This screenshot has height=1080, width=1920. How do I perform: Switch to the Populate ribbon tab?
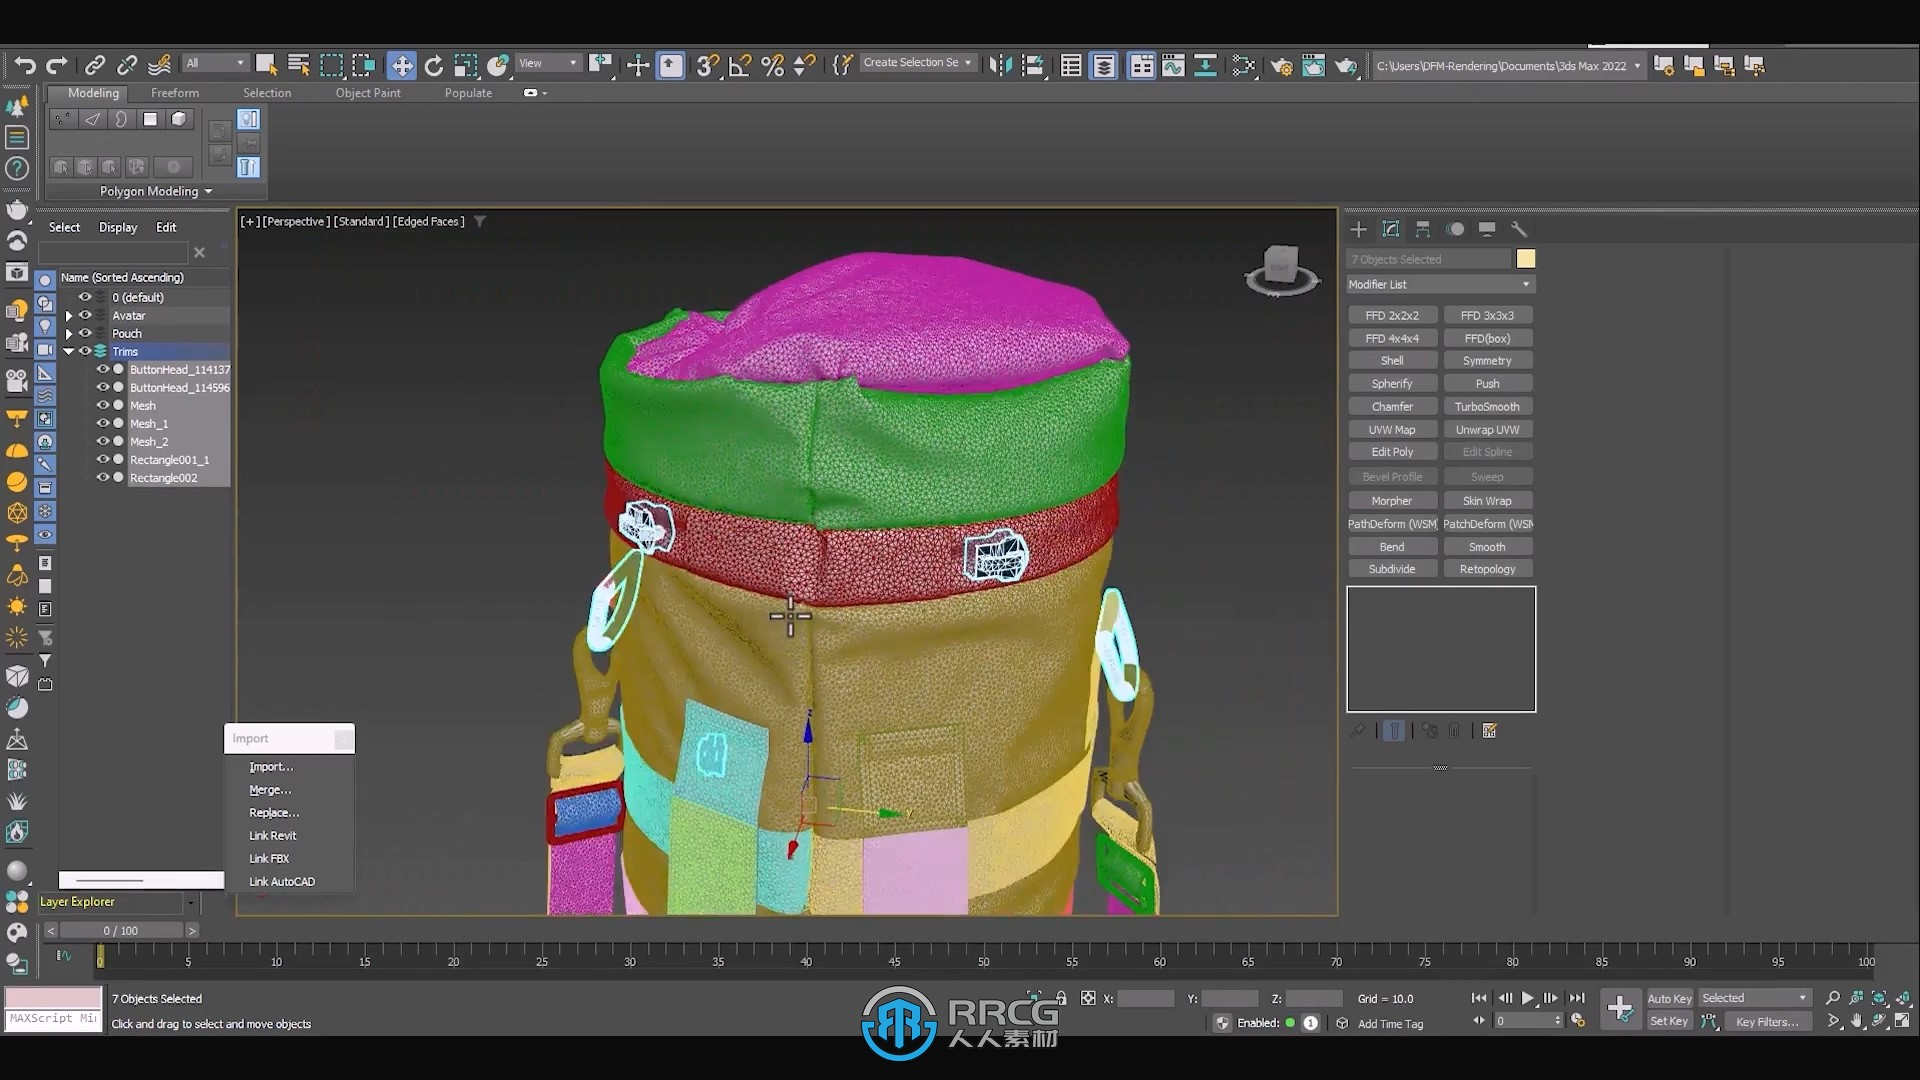(468, 93)
